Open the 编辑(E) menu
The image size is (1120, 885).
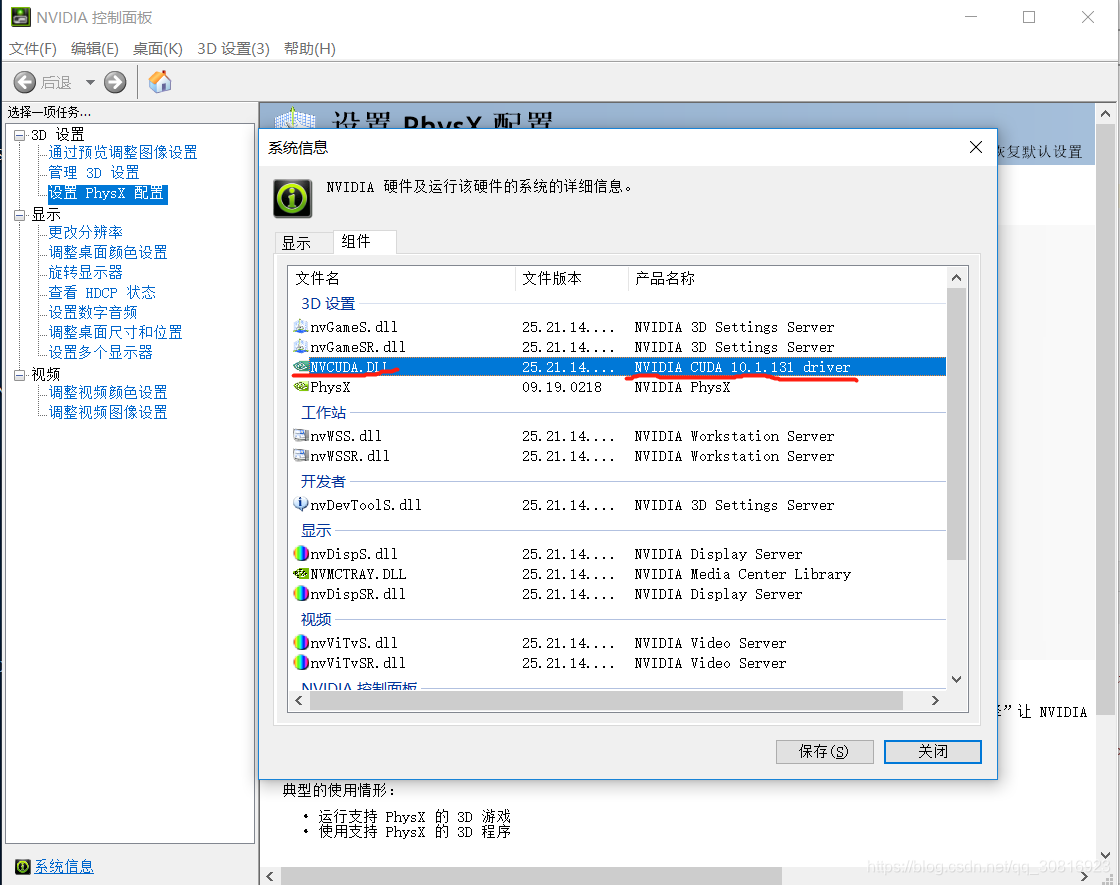95,49
